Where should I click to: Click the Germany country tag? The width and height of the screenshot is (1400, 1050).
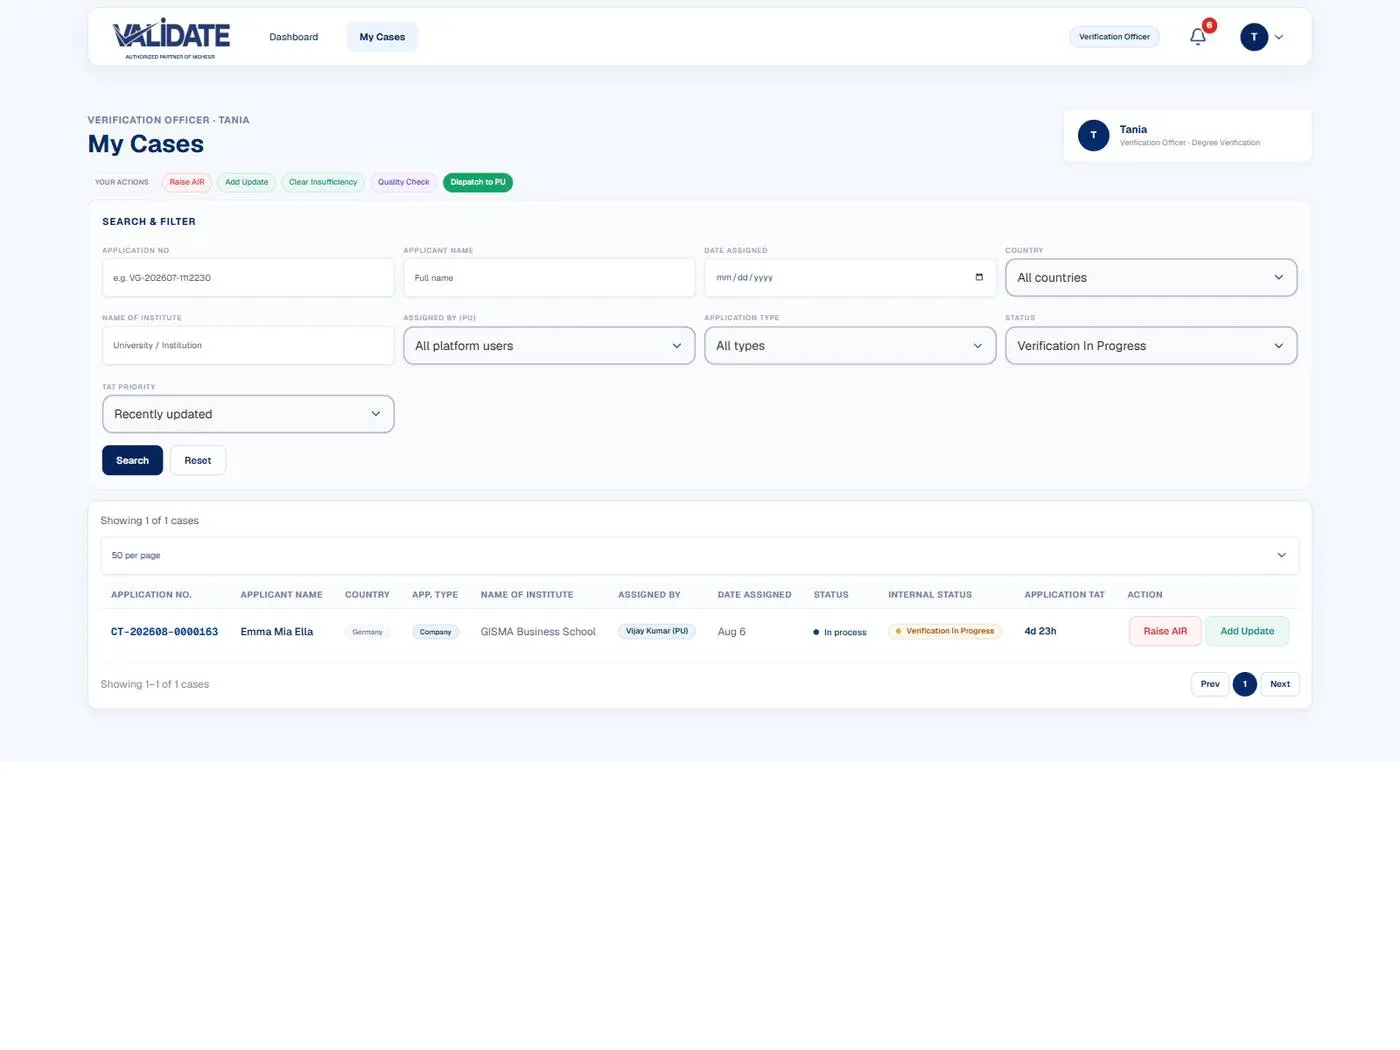(367, 632)
